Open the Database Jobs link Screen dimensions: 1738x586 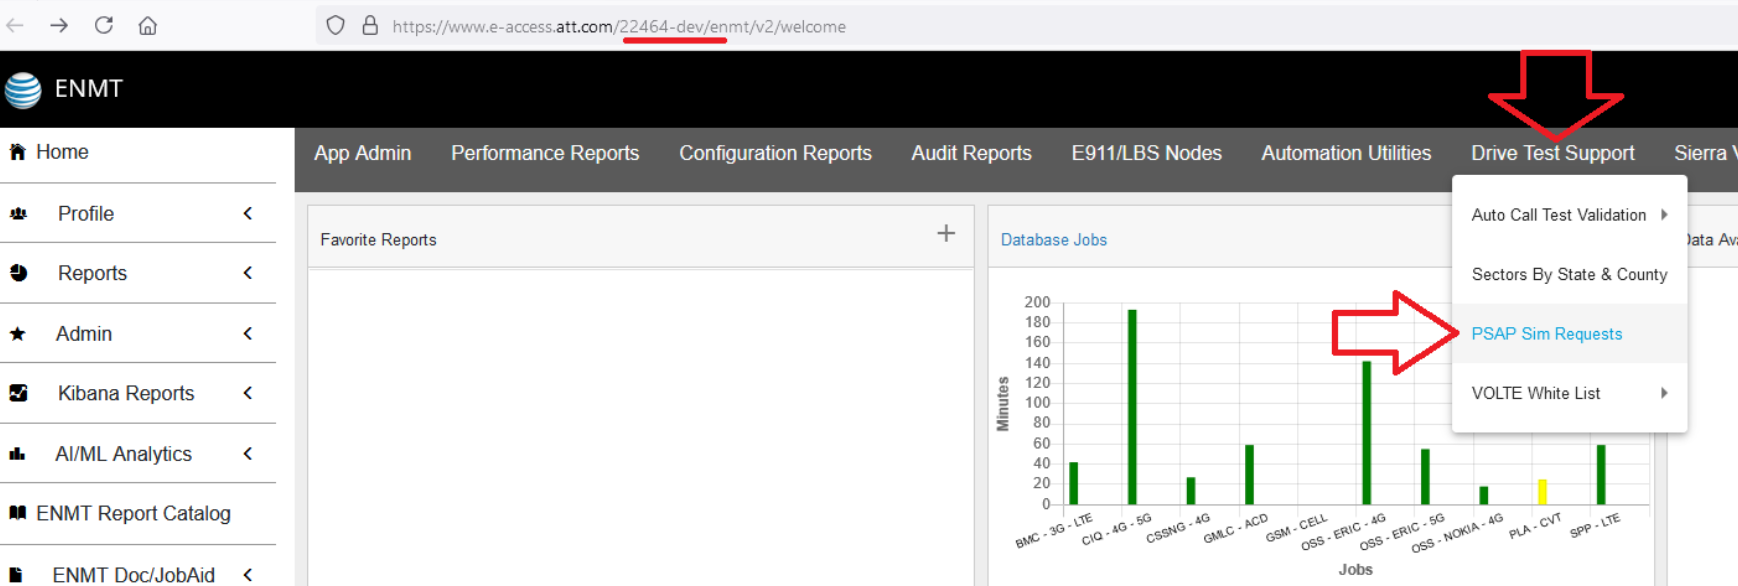[1053, 240]
